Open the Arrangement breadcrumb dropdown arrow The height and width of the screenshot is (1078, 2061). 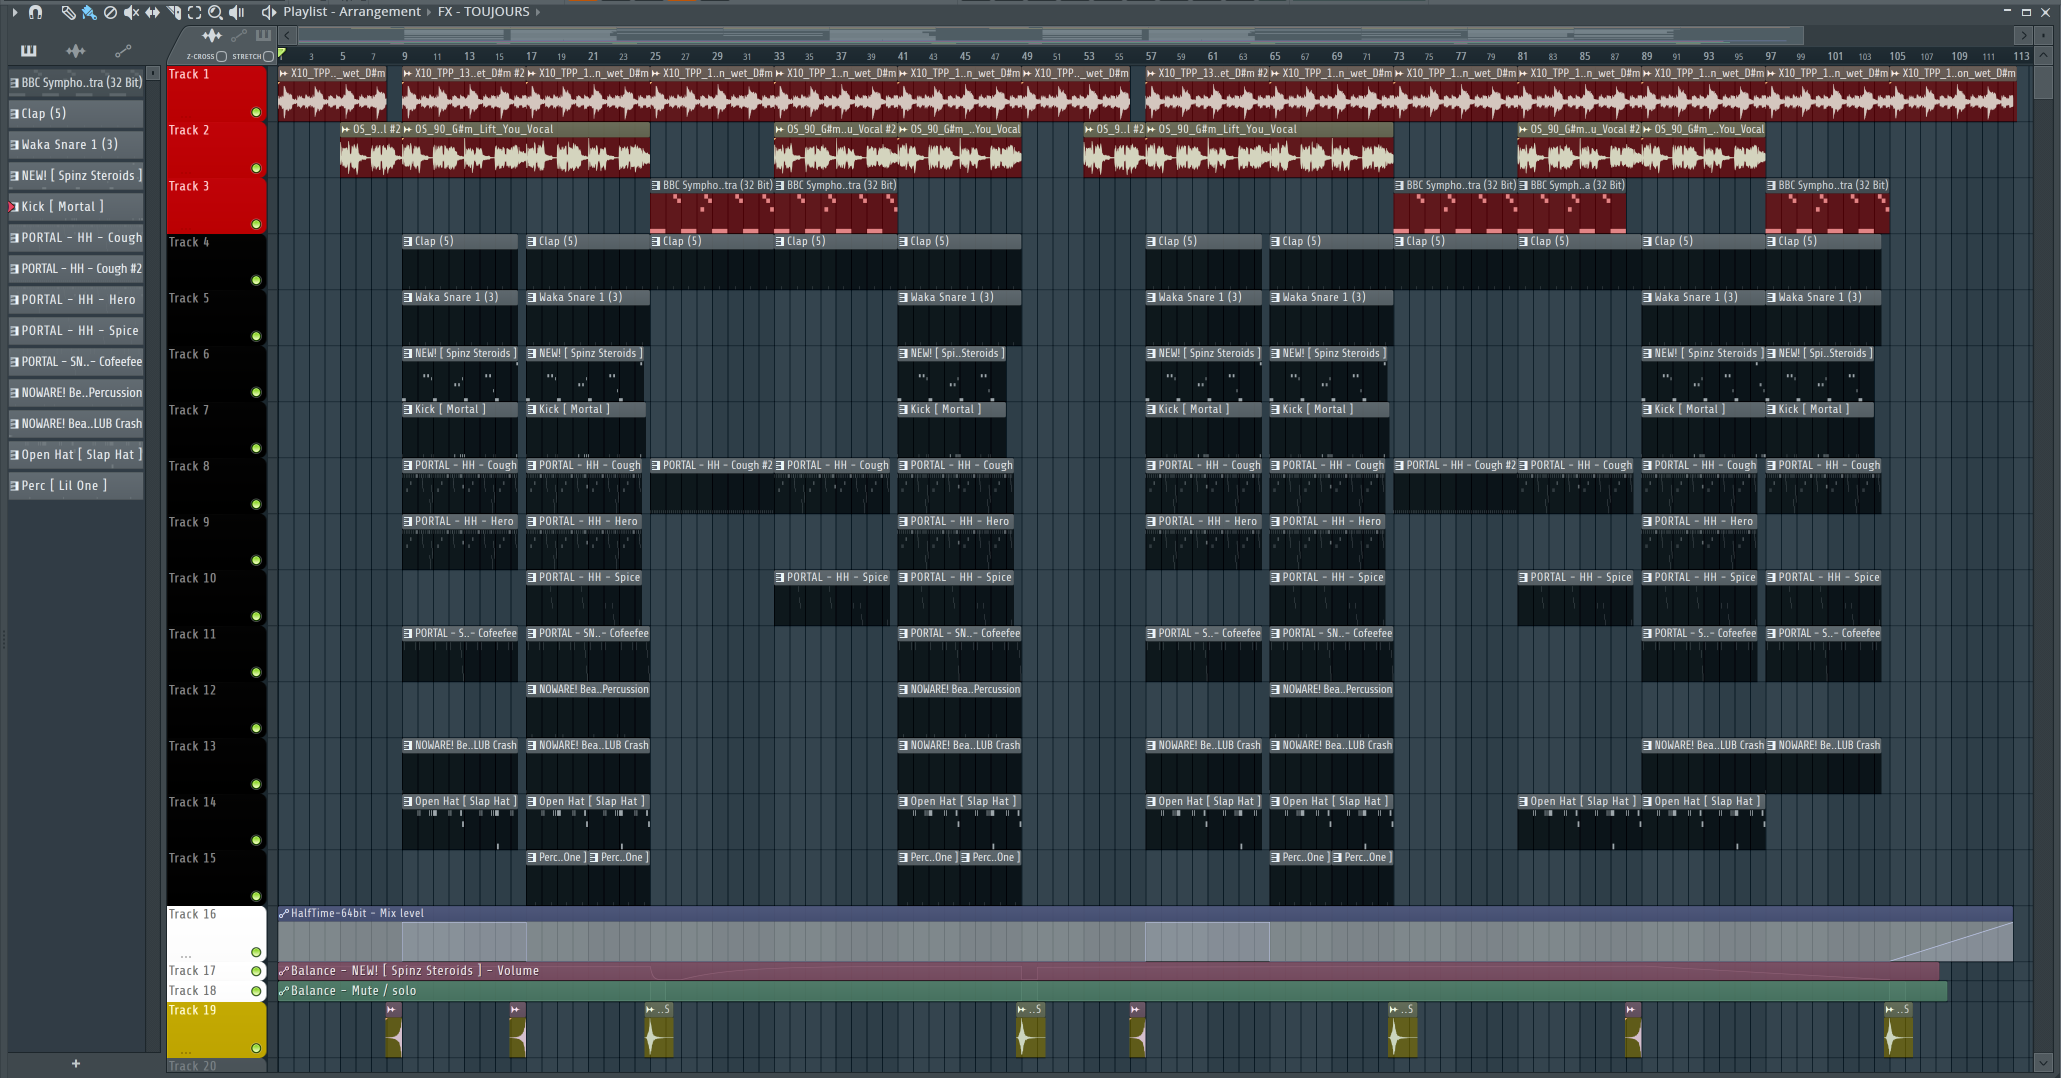429,12
